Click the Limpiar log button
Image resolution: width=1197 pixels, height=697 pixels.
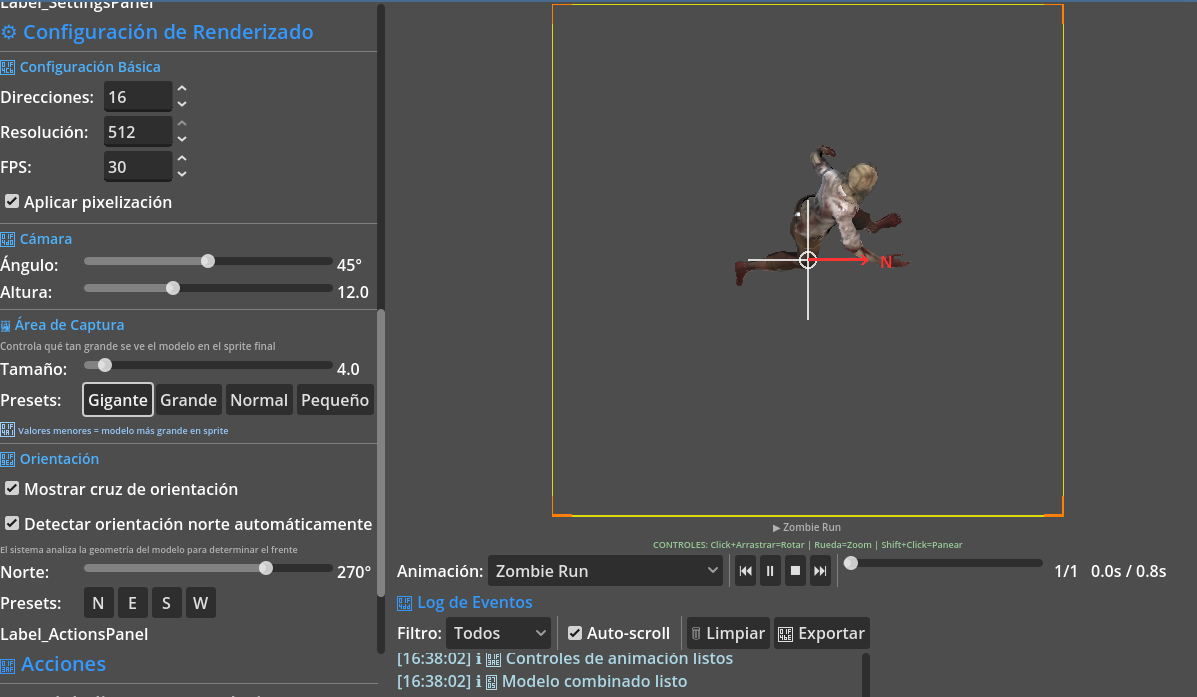tap(728, 633)
